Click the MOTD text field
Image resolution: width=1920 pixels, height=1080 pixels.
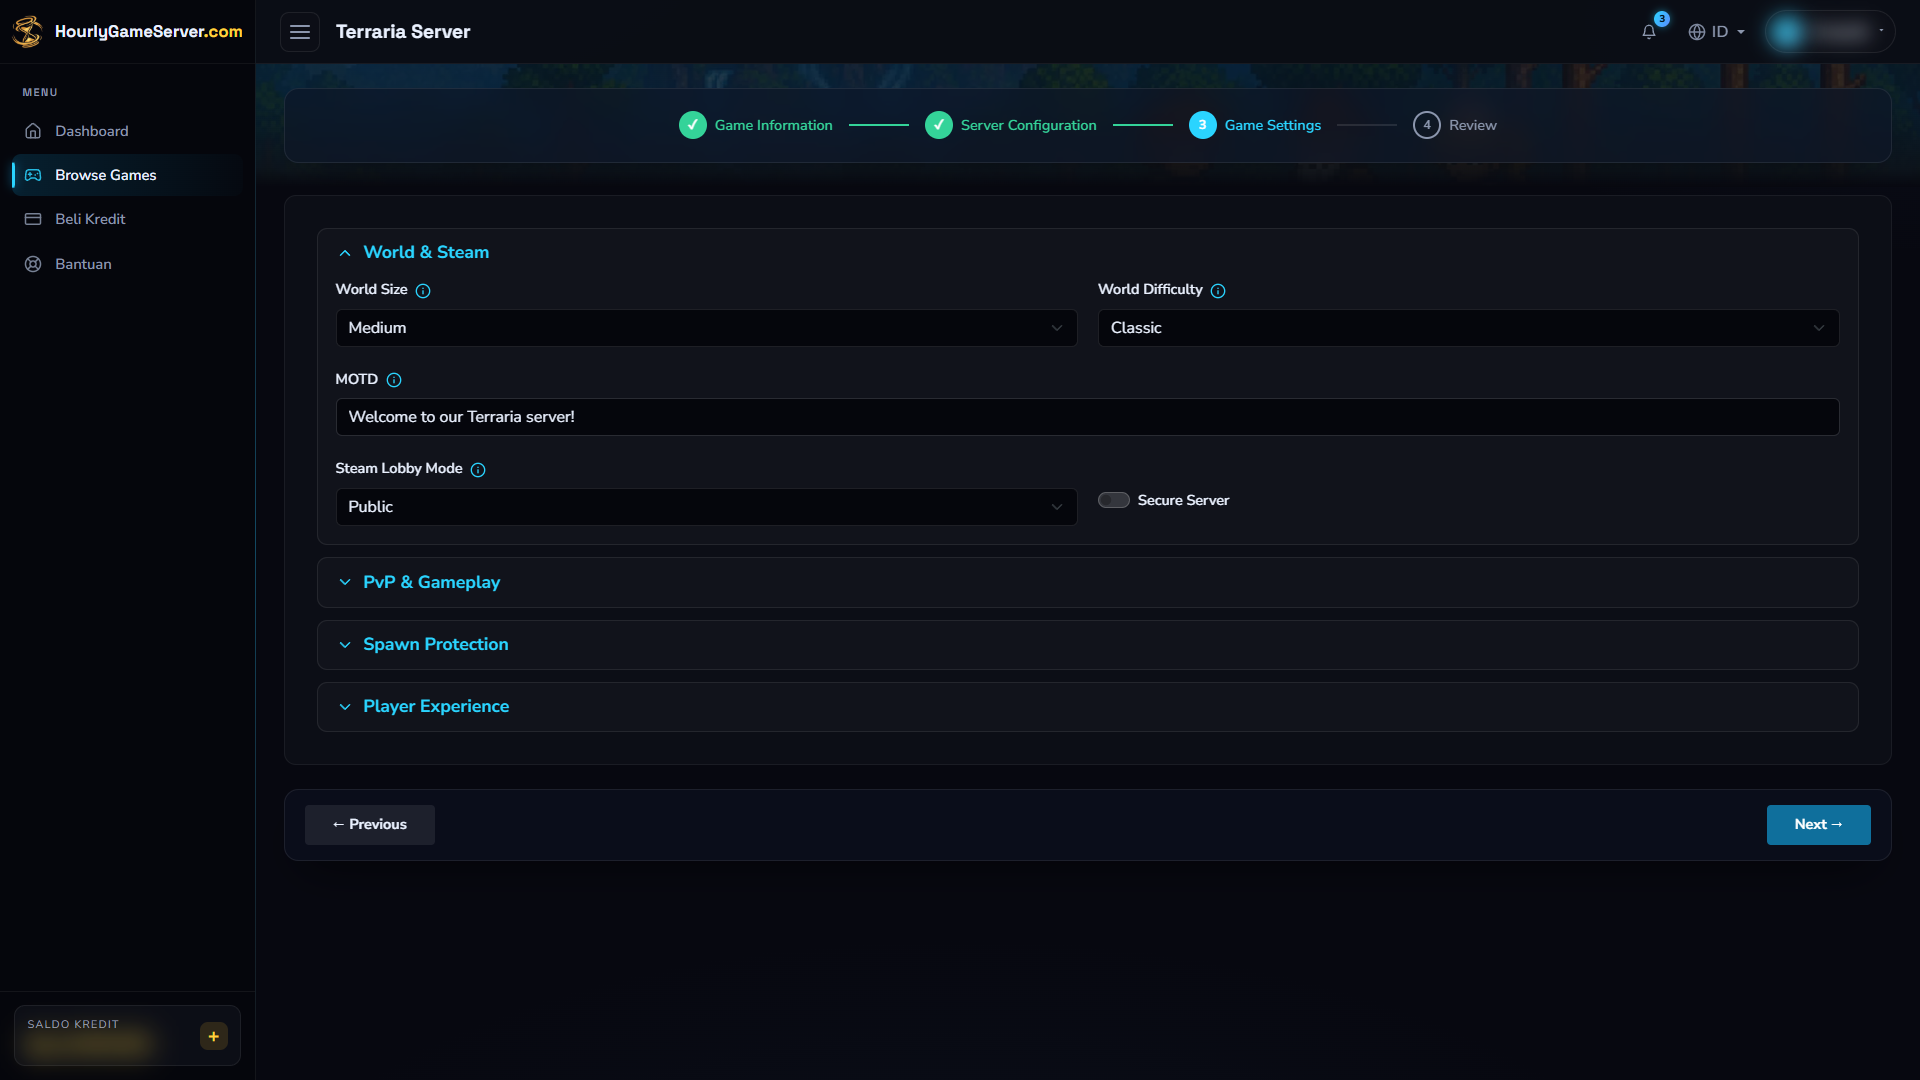[1087, 417]
